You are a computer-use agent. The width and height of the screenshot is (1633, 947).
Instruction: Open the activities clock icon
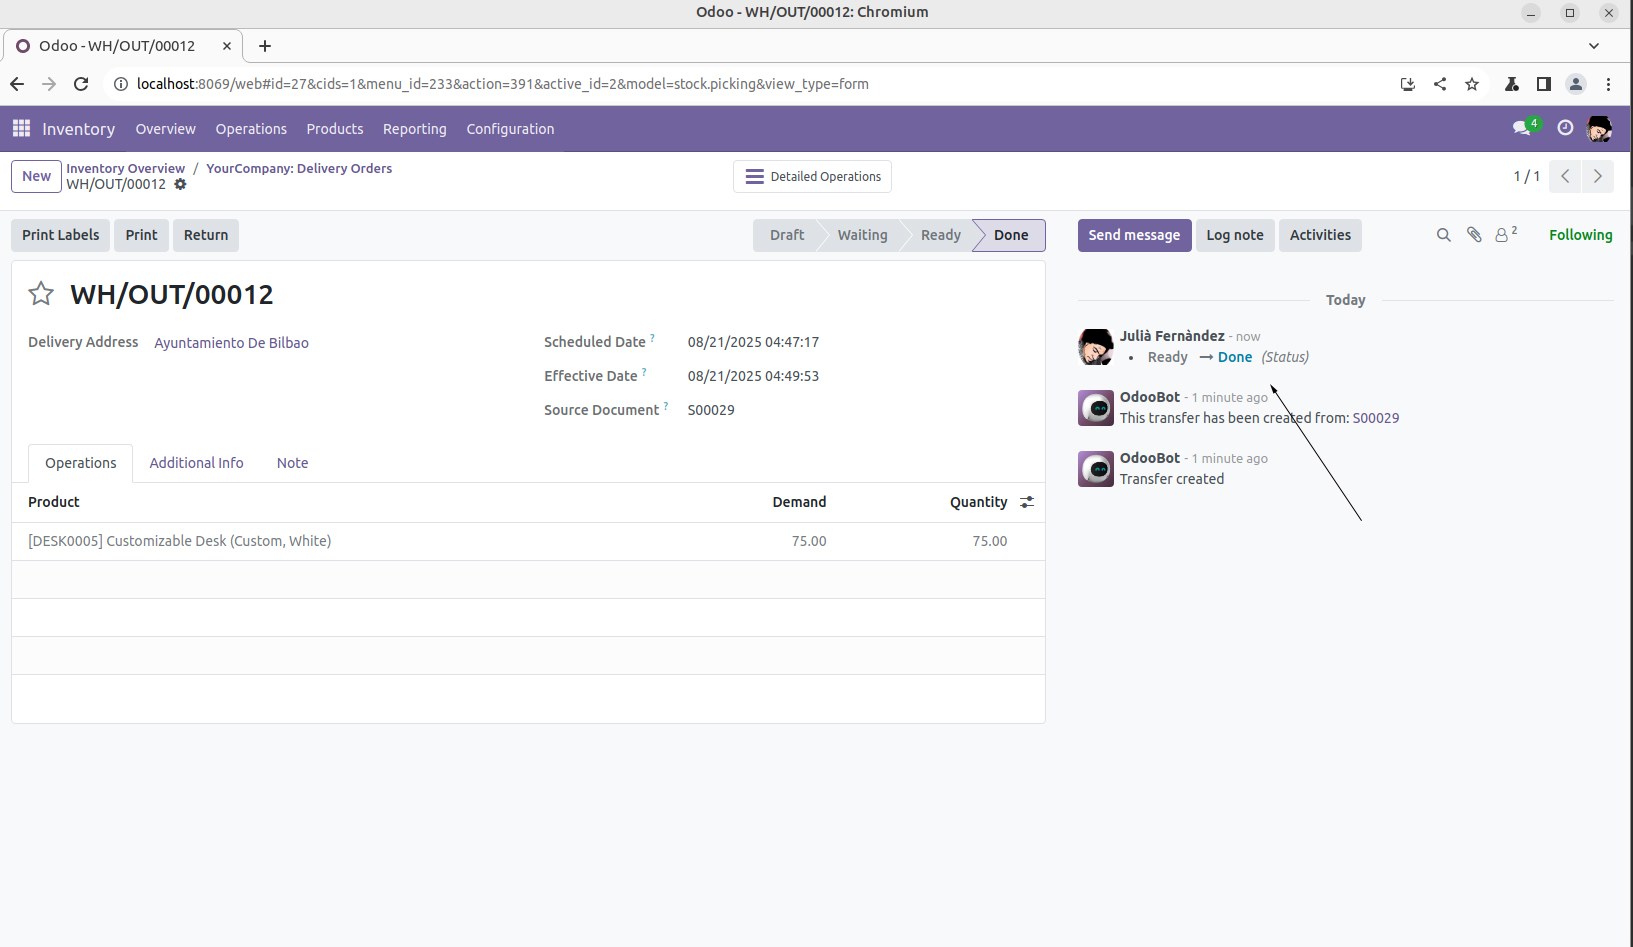click(x=1565, y=128)
